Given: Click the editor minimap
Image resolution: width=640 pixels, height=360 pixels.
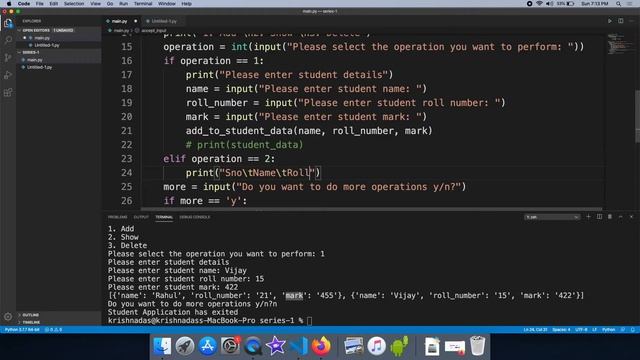Looking at the screenshot, I should [619, 44].
